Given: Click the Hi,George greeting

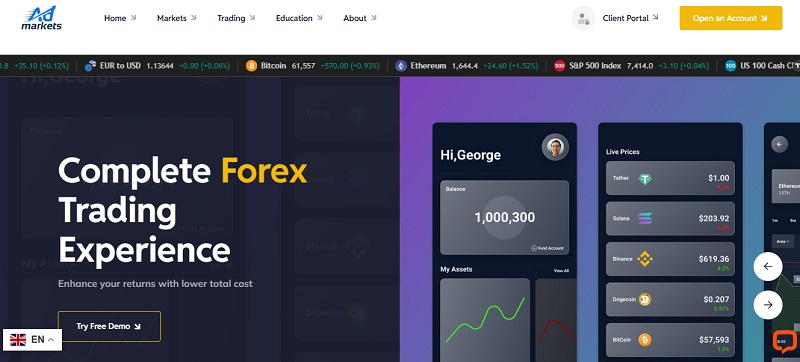Looking at the screenshot, I should pyautogui.click(x=470, y=155).
